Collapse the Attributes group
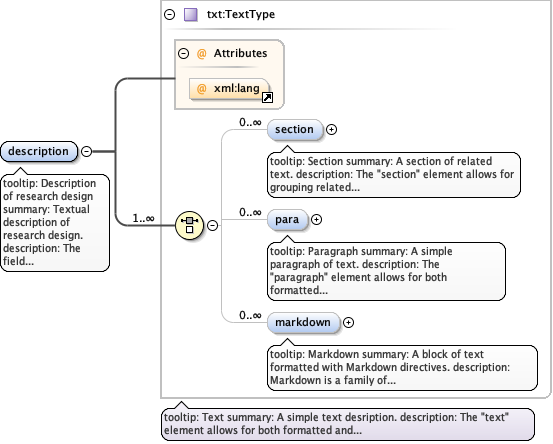Viewport: 553px width, 444px height. [x=183, y=54]
